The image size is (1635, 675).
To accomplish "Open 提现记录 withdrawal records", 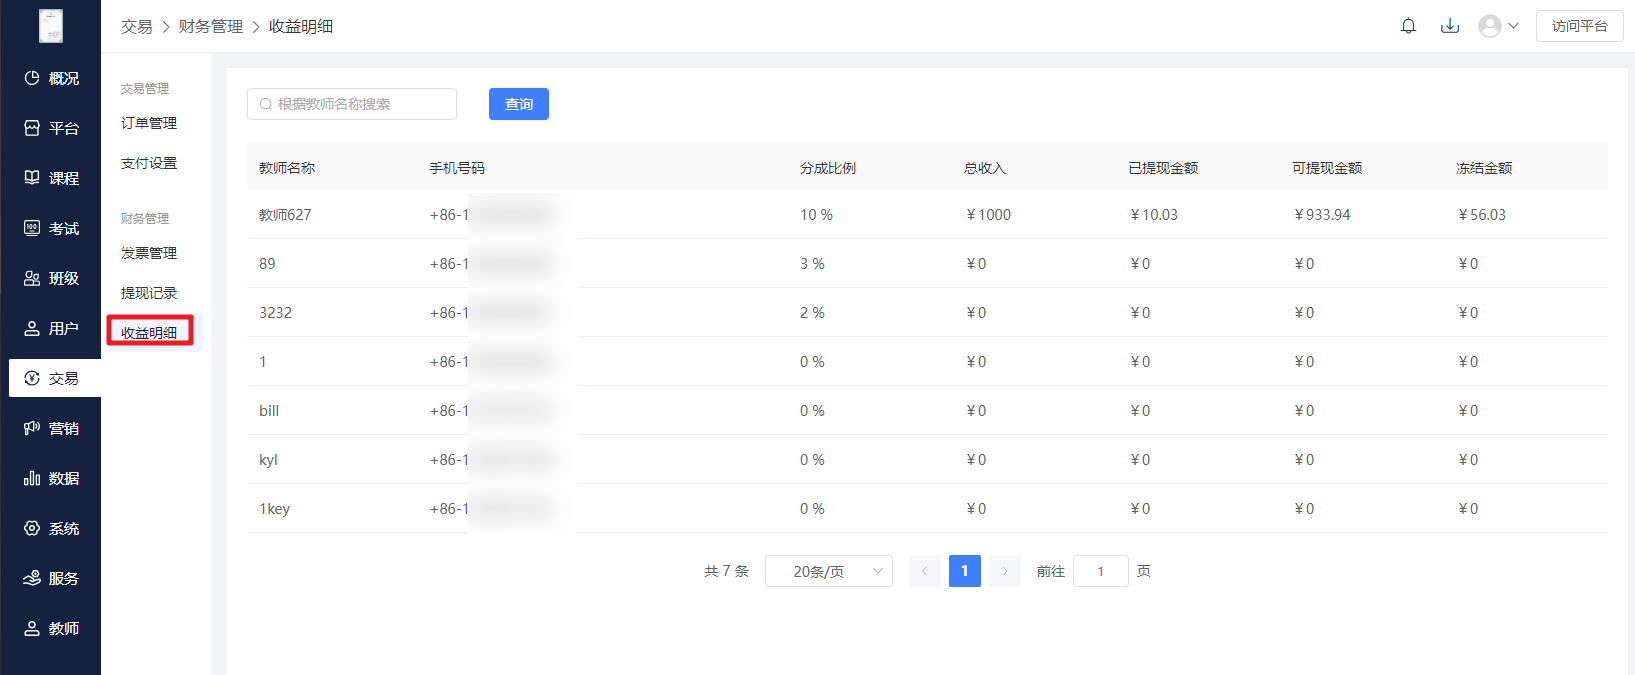I will click(x=149, y=293).
